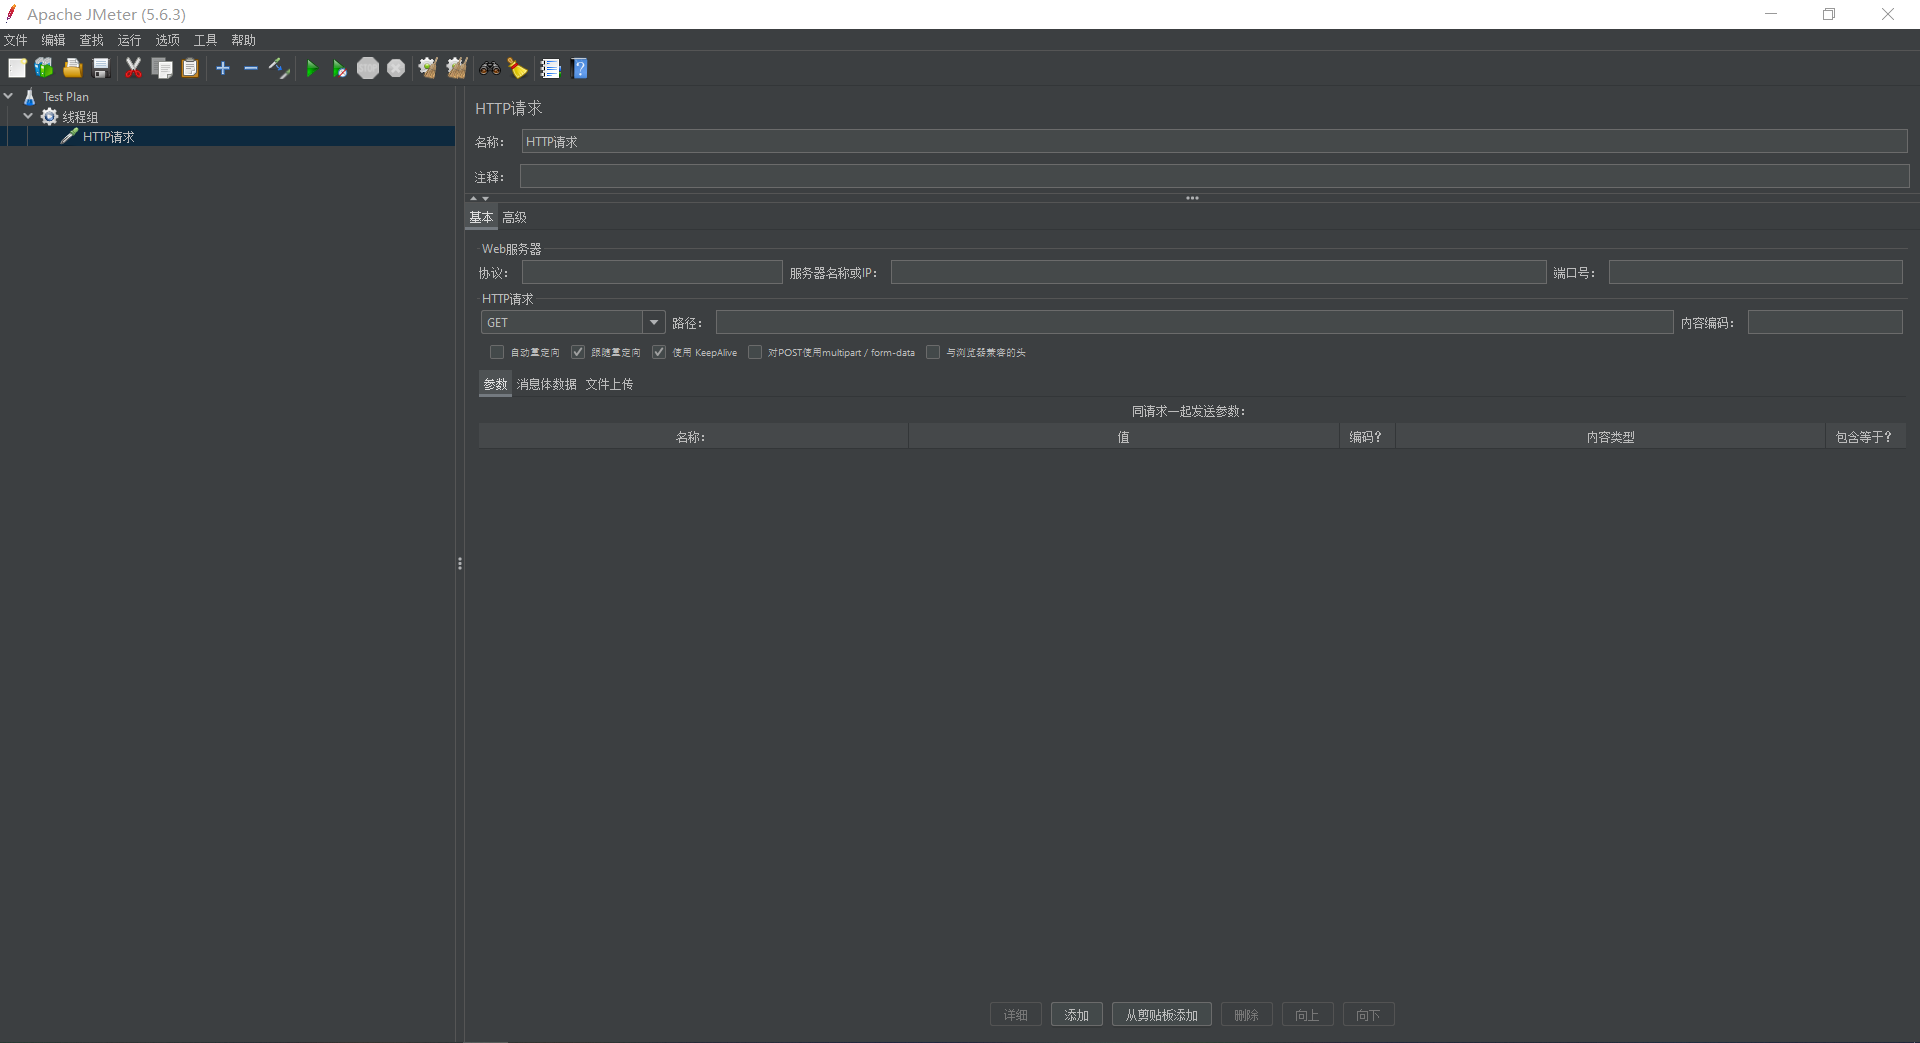The image size is (1920, 1043).
Task: Click the Clear All double-broom icon
Action: (x=457, y=68)
